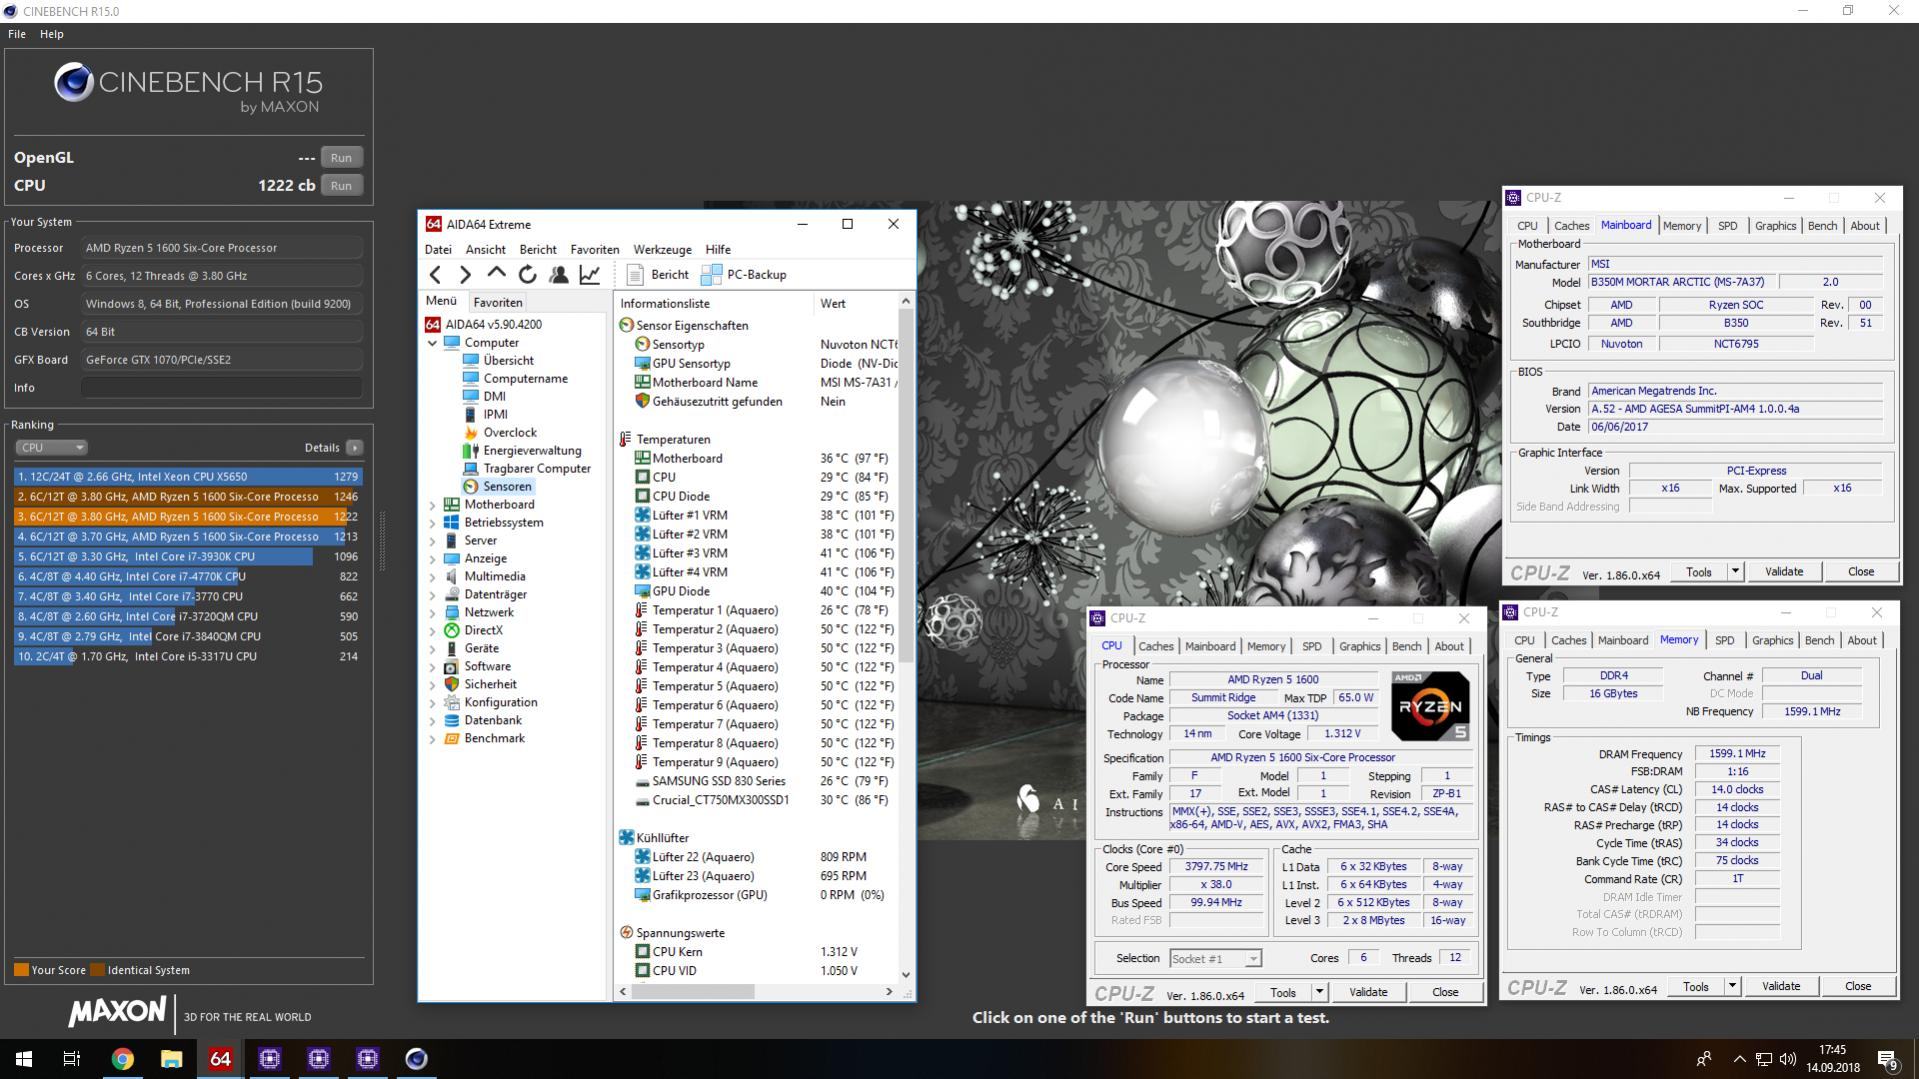Image resolution: width=1919 pixels, height=1079 pixels.
Task: Open Tools dropdown arrow in CPU-Z CPU window
Action: [1319, 993]
